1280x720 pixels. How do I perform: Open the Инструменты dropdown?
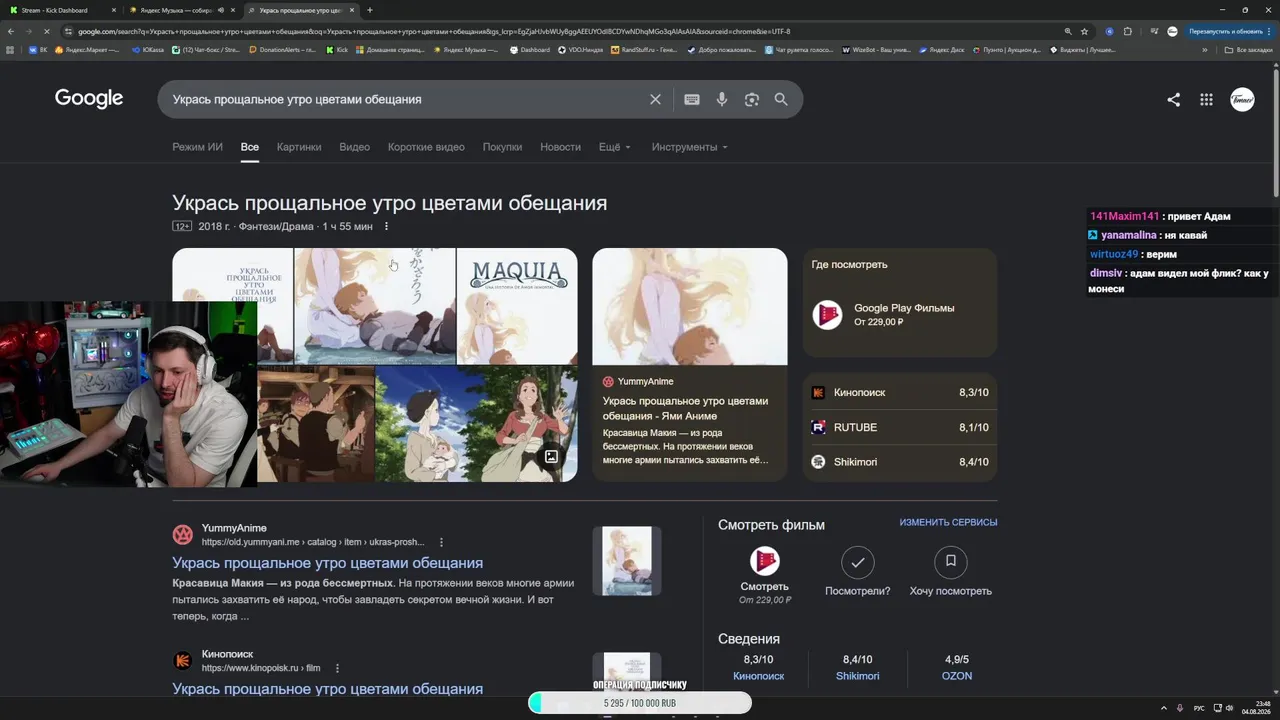click(690, 147)
